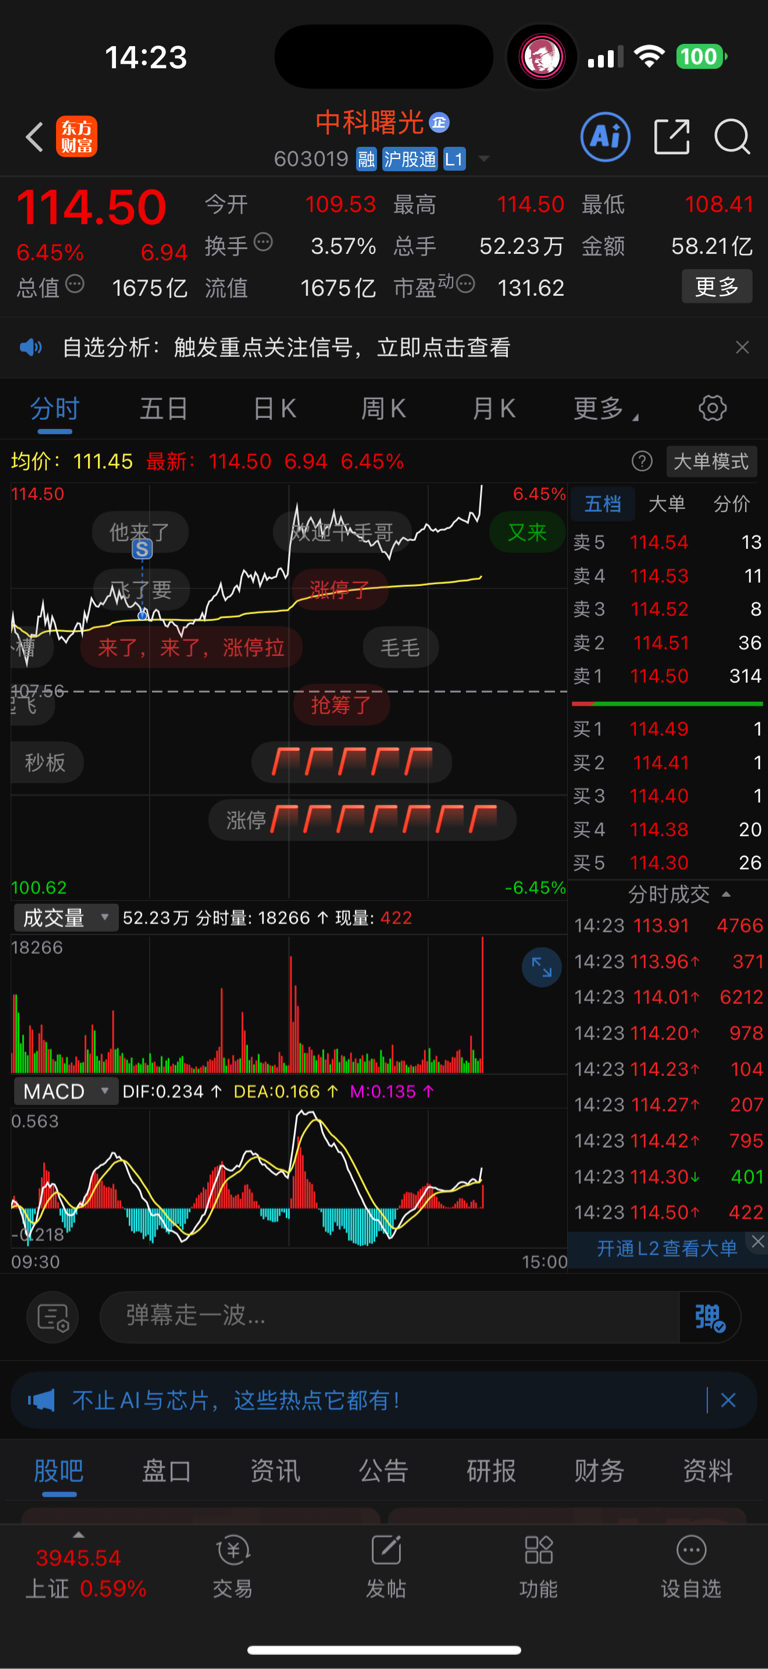The width and height of the screenshot is (768, 1669).
Task: Switch to 周K chart tab
Action: point(383,409)
